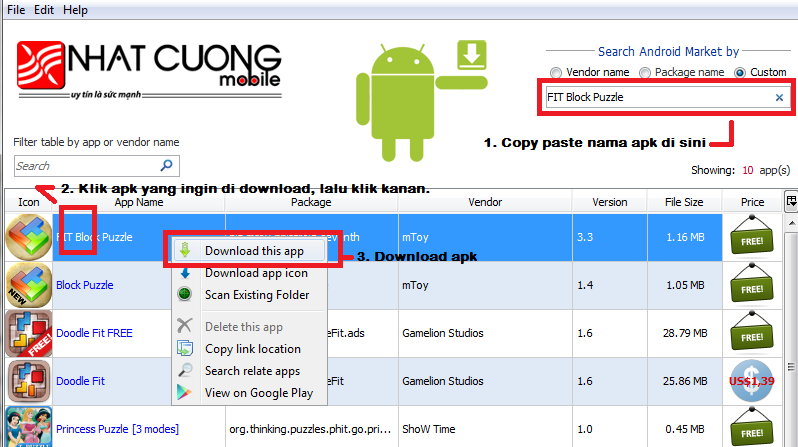Clear the FIT Block Puzzle search text
Viewport: 798px width, 447px height.
coord(779,97)
